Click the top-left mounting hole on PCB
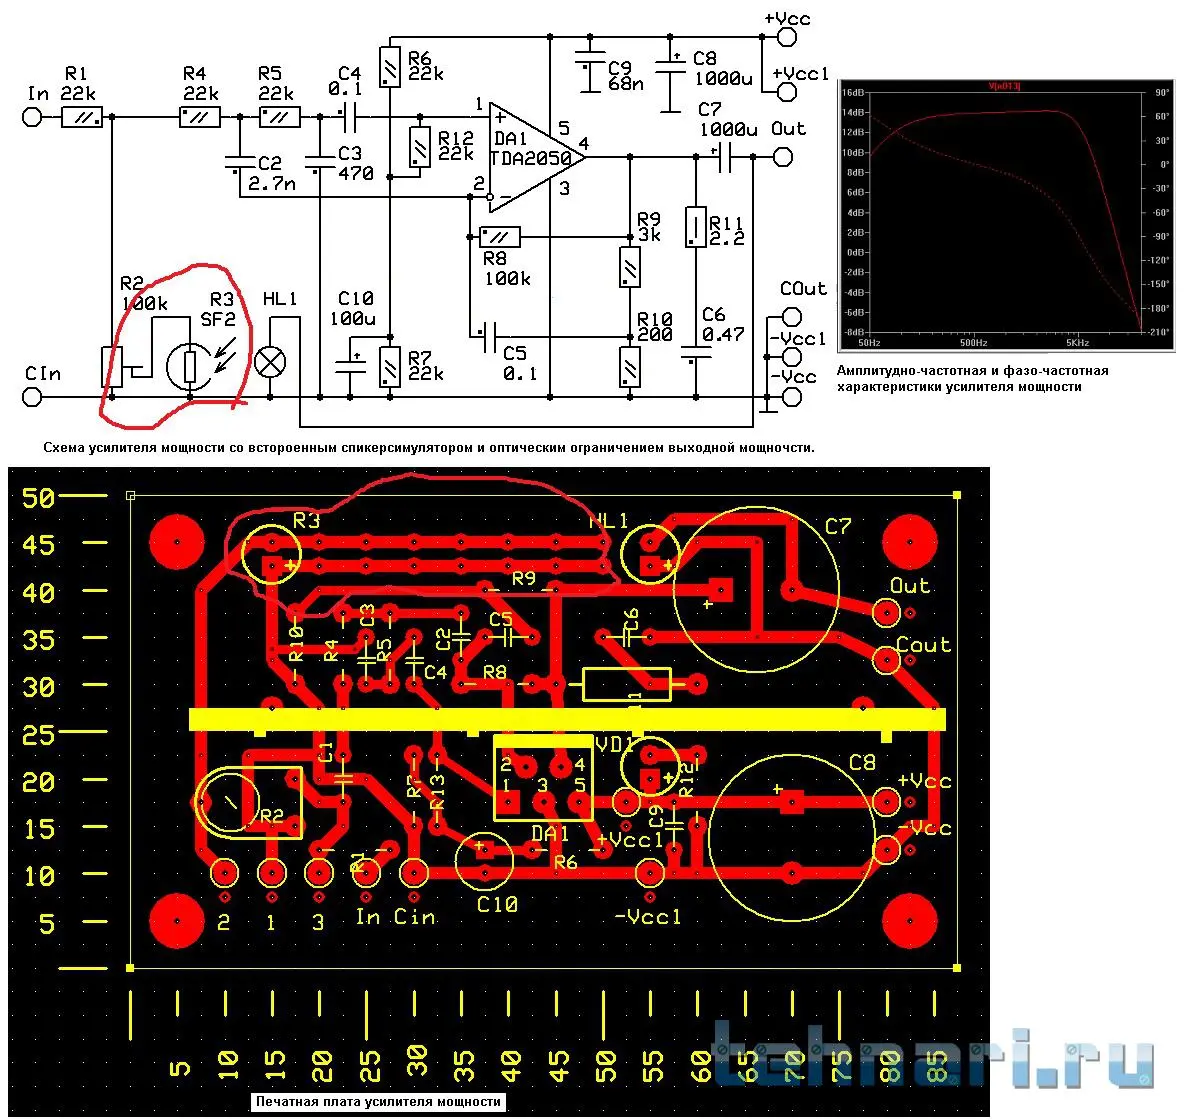 pyautogui.click(x=177, y=541)
